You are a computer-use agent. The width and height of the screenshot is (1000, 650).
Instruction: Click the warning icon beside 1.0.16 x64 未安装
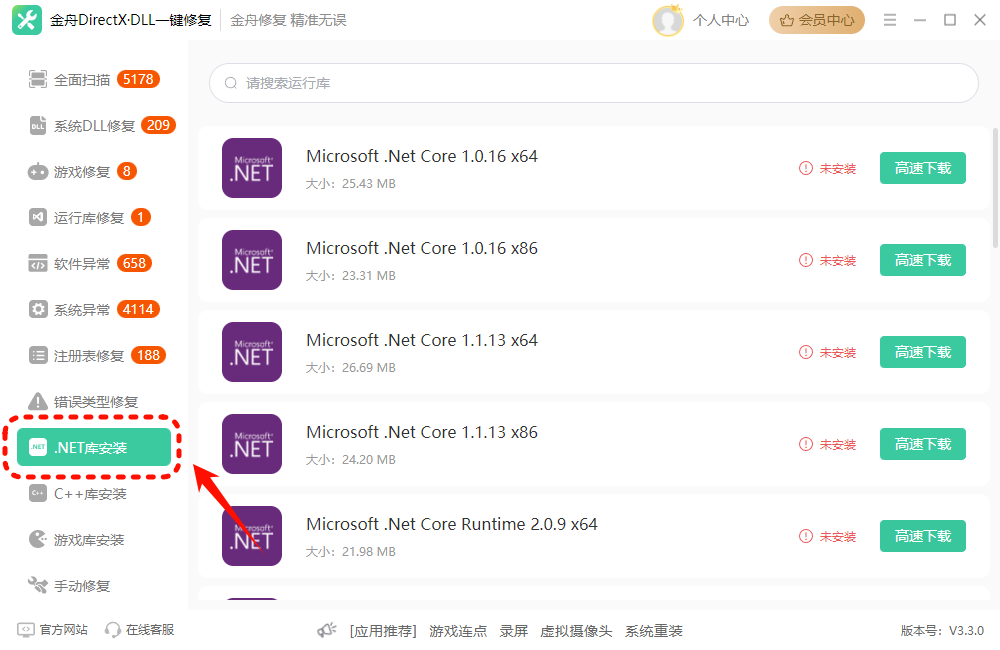[806, 168]
